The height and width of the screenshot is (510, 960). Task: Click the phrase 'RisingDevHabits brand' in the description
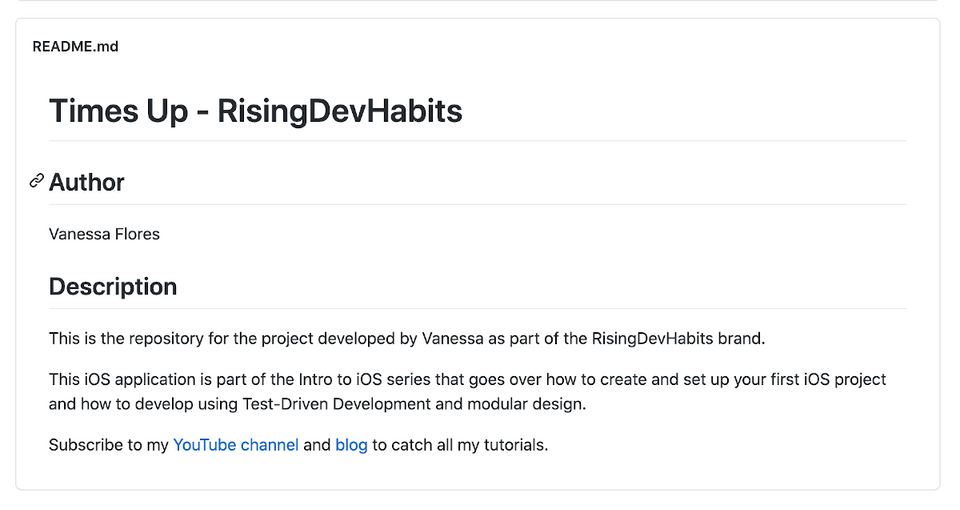point(677,339)
